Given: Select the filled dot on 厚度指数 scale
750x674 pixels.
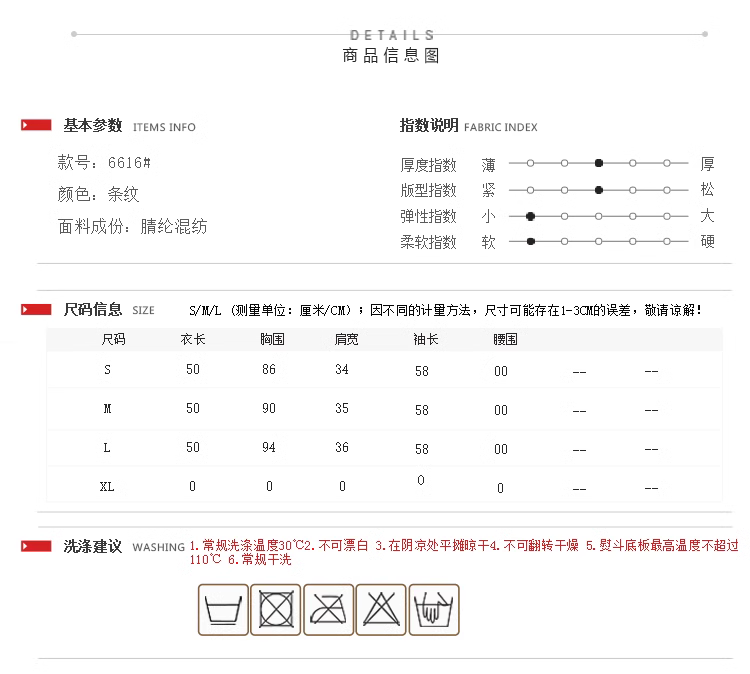Looking at the screenshot, I should click(x=599, y=163).
